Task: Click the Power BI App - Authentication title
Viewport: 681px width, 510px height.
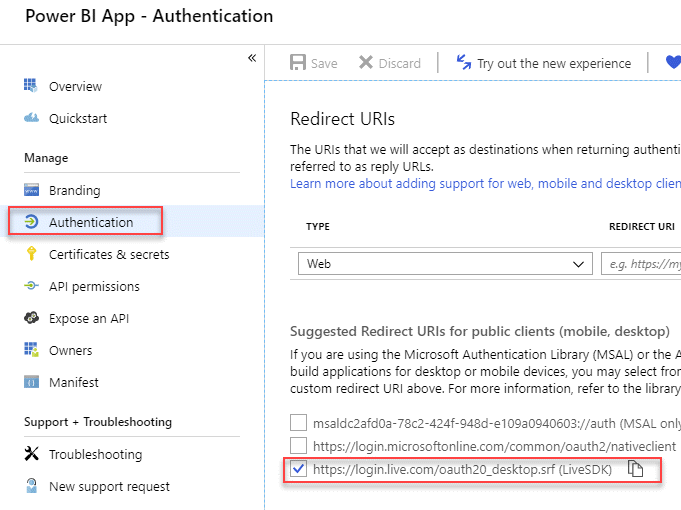Action: pos(149,17)
